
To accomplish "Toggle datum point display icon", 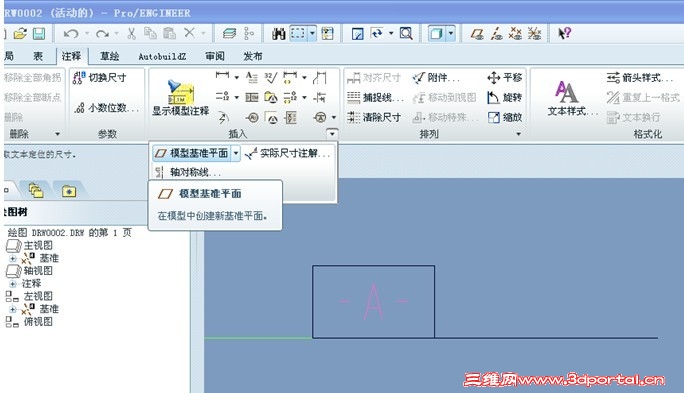I will click(515, 34).
